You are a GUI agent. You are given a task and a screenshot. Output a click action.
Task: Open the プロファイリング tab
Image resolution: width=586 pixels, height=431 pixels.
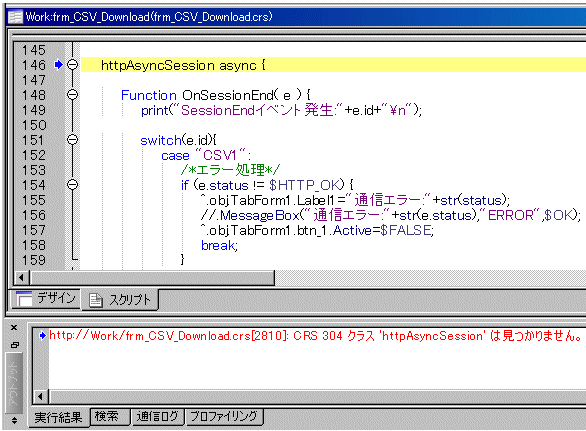(224, 416)
